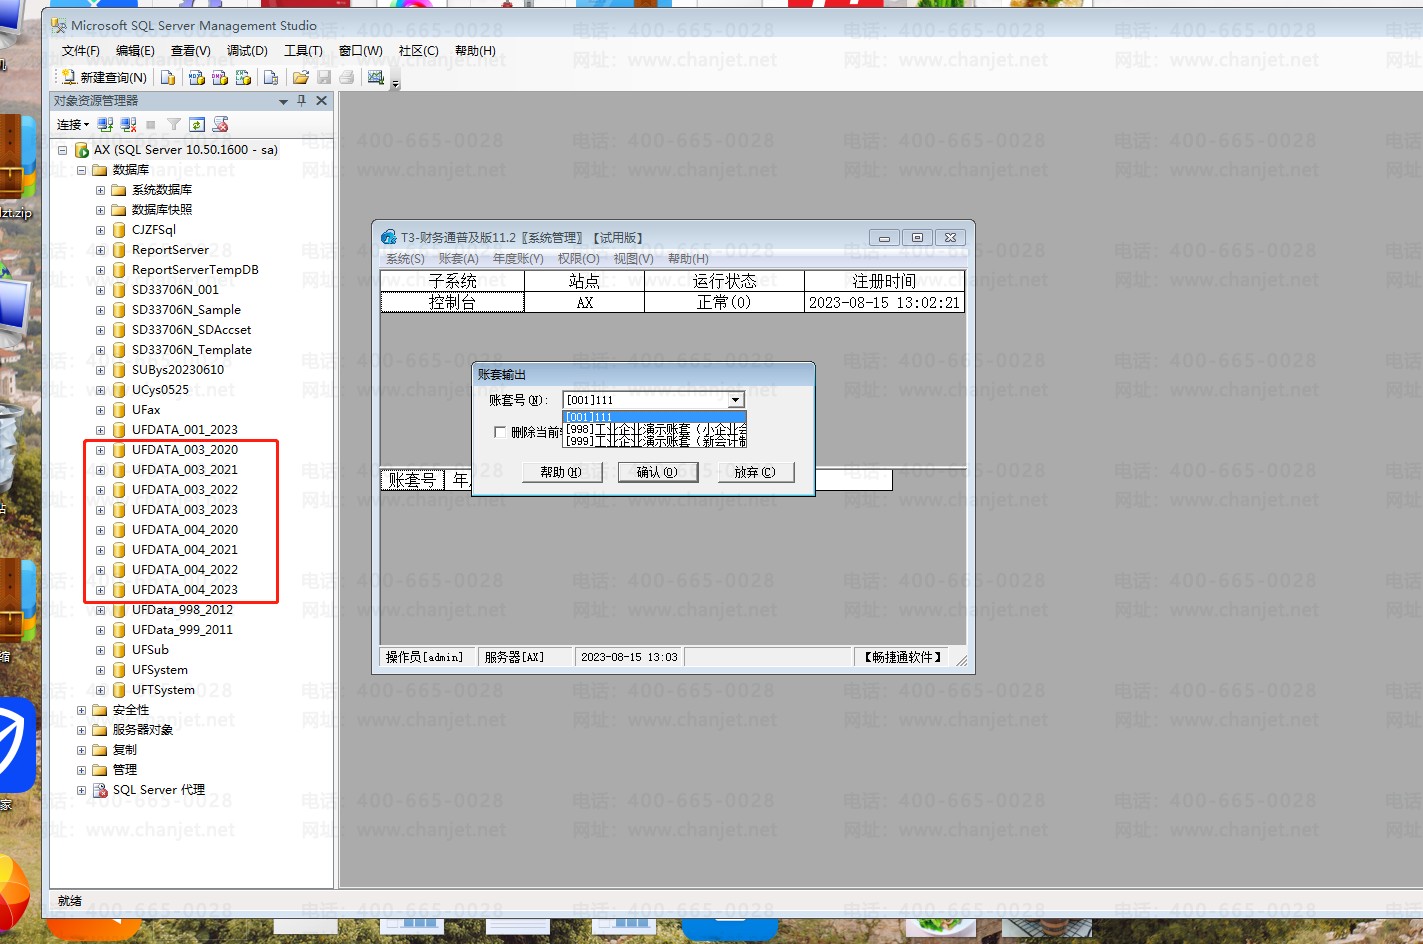This screenshot has height=944, width=1423.
Task: Open the 社区(C) menu in SSMS
Action: [418, 51]
